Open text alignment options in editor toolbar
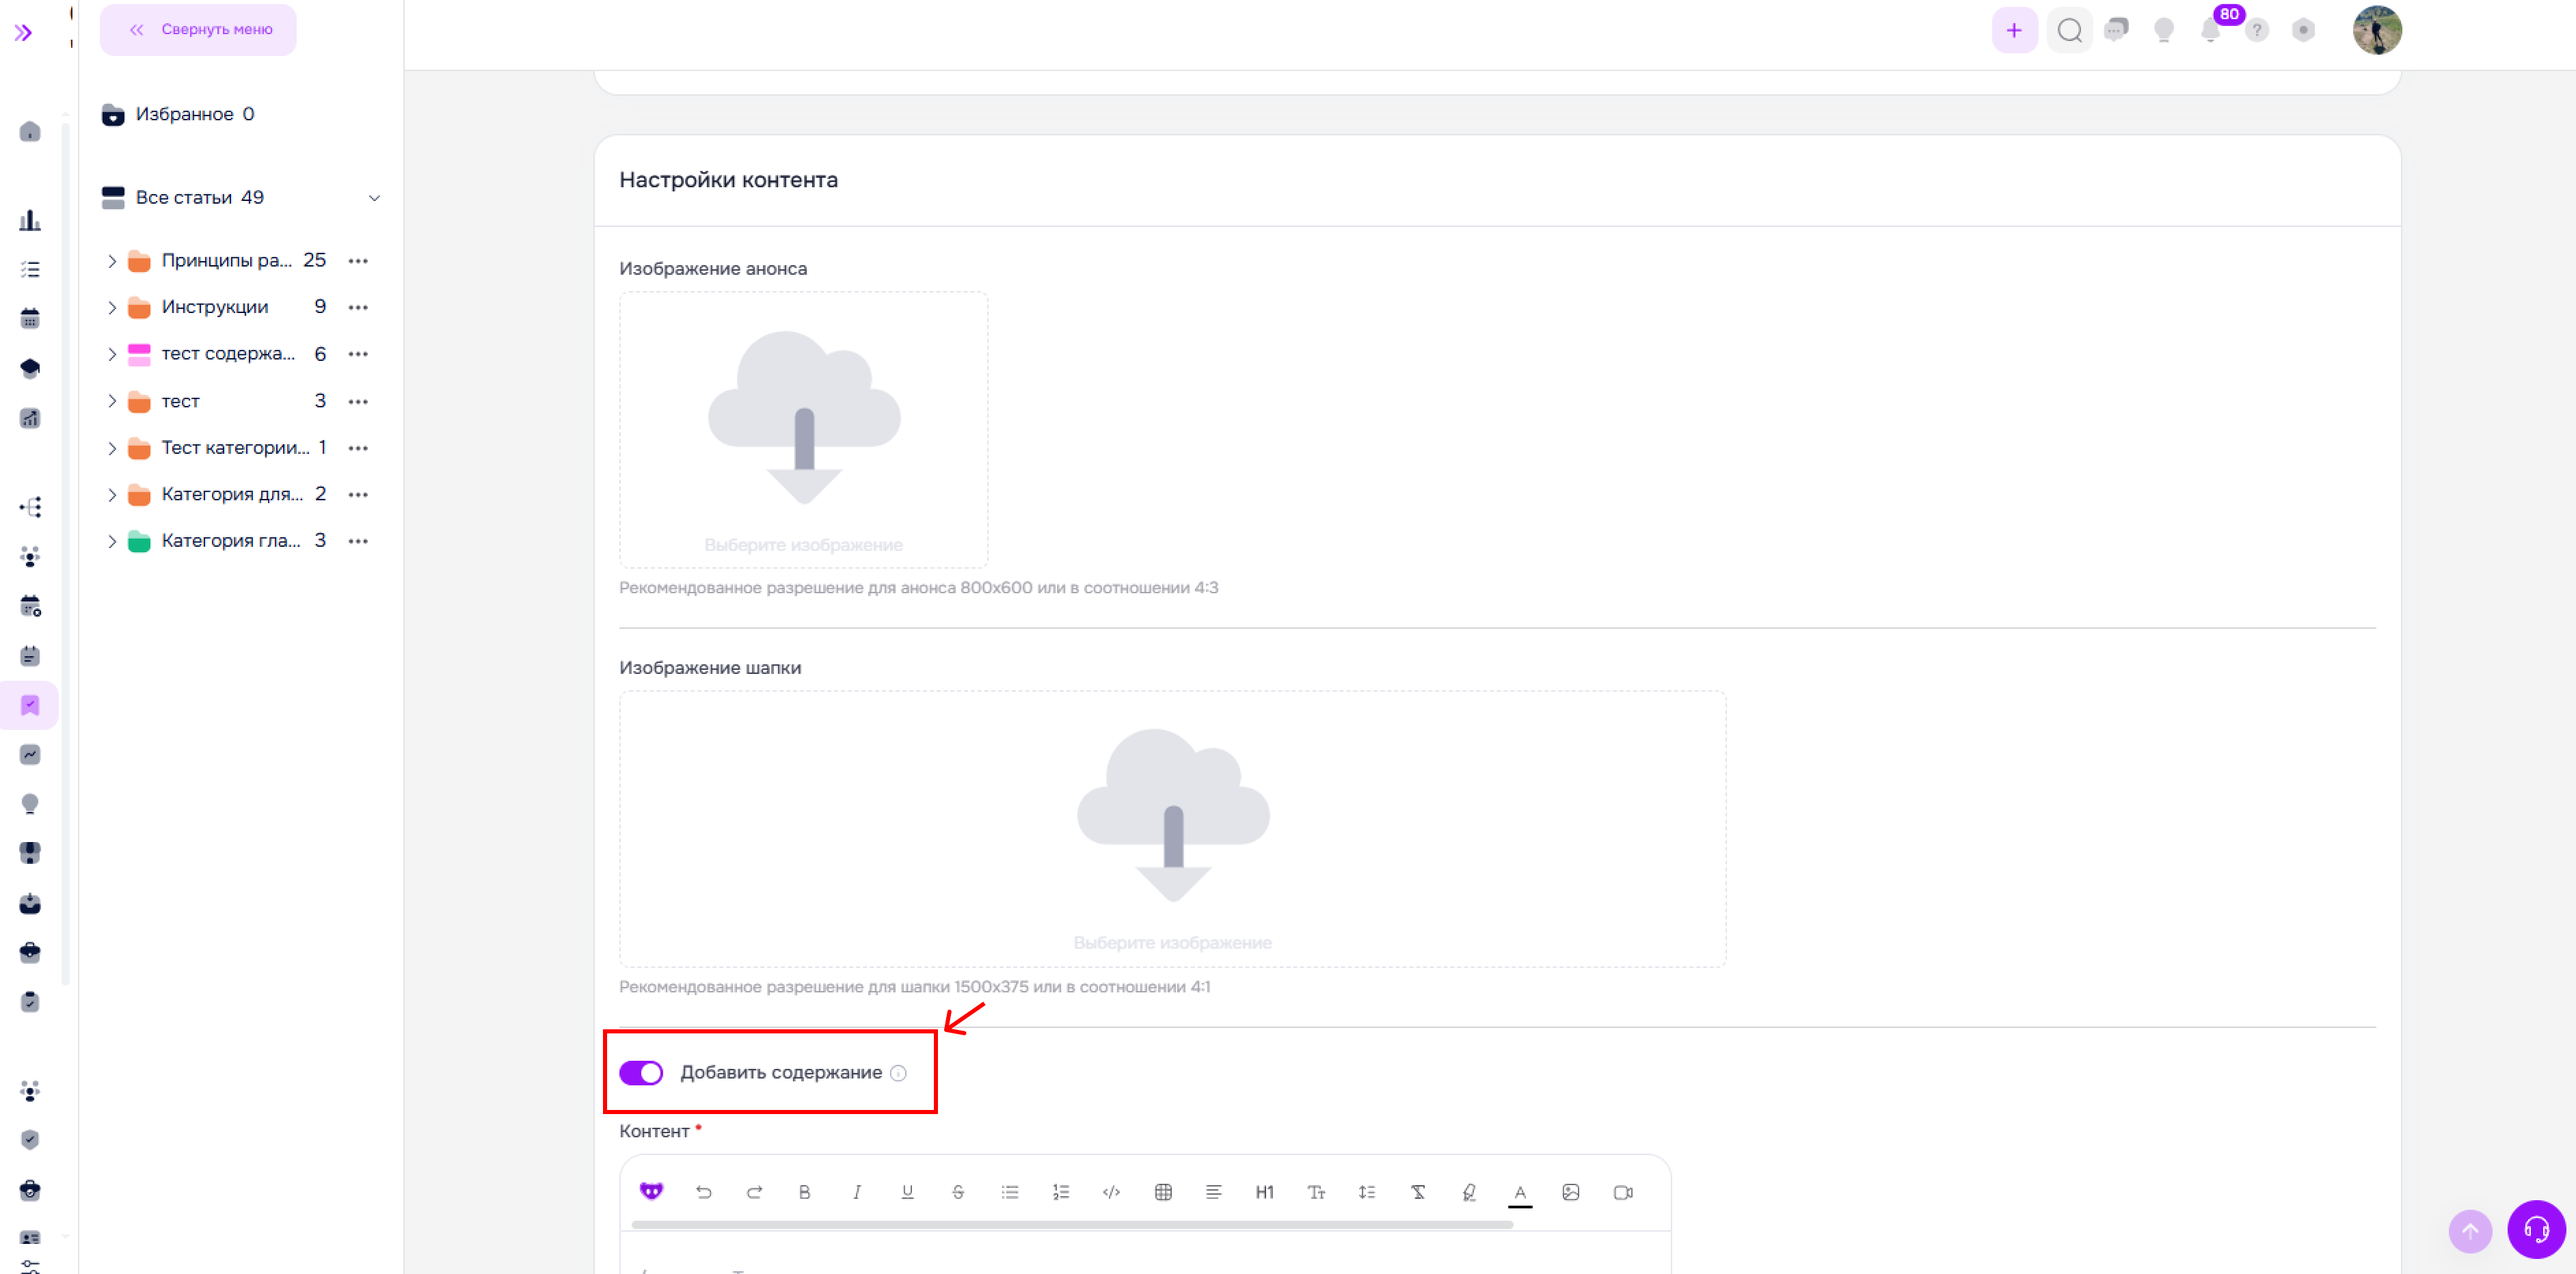Screen dimensions: 2576x1274 pyautogui.click(x=1214, y=1192)
